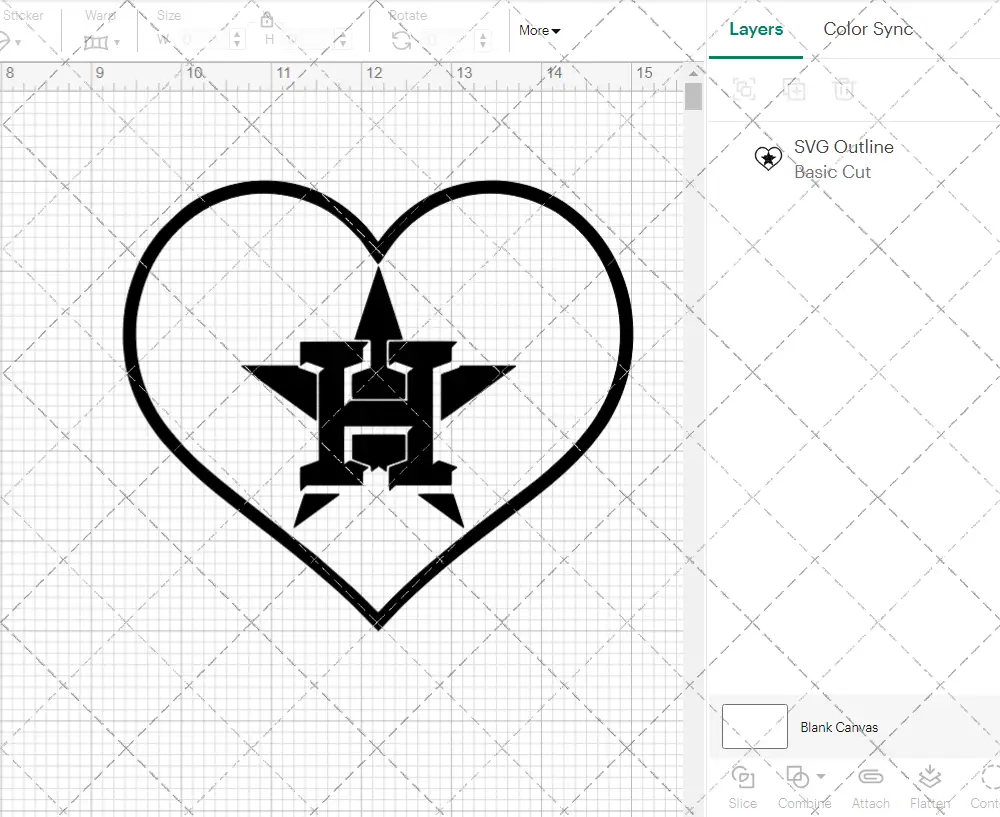Click the Attach paperclip icon
The width and height of the screenshot is (1000, 817).
tap(870, 778)
